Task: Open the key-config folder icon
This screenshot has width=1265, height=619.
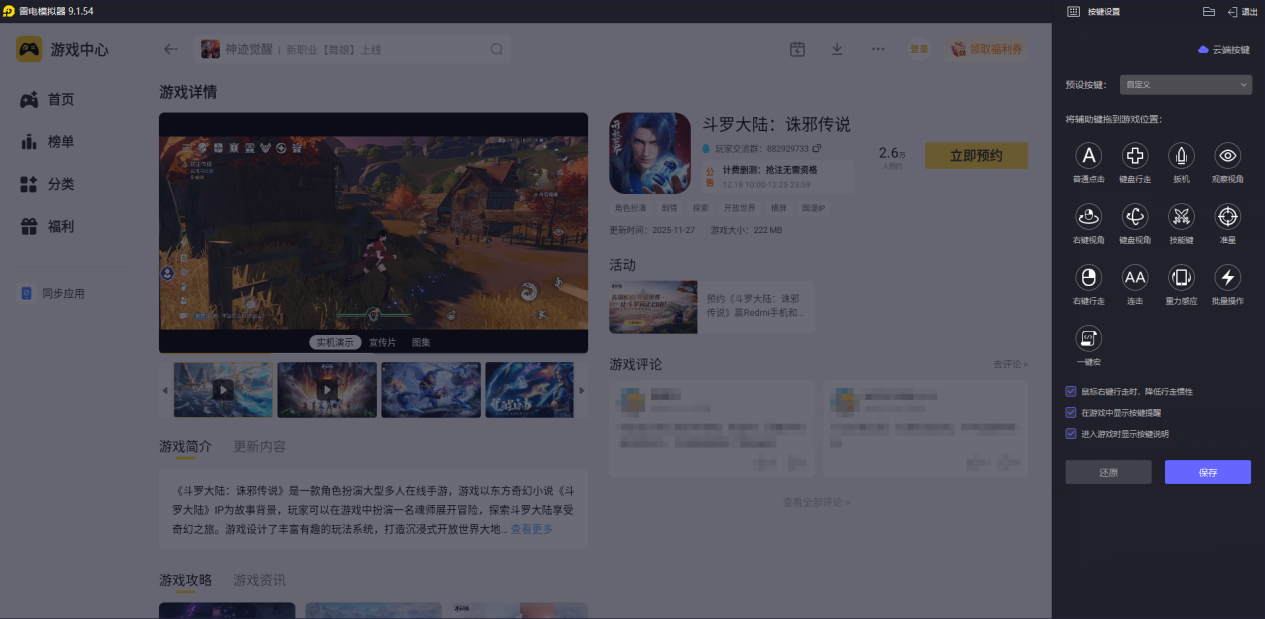Action: point(1209,11)
